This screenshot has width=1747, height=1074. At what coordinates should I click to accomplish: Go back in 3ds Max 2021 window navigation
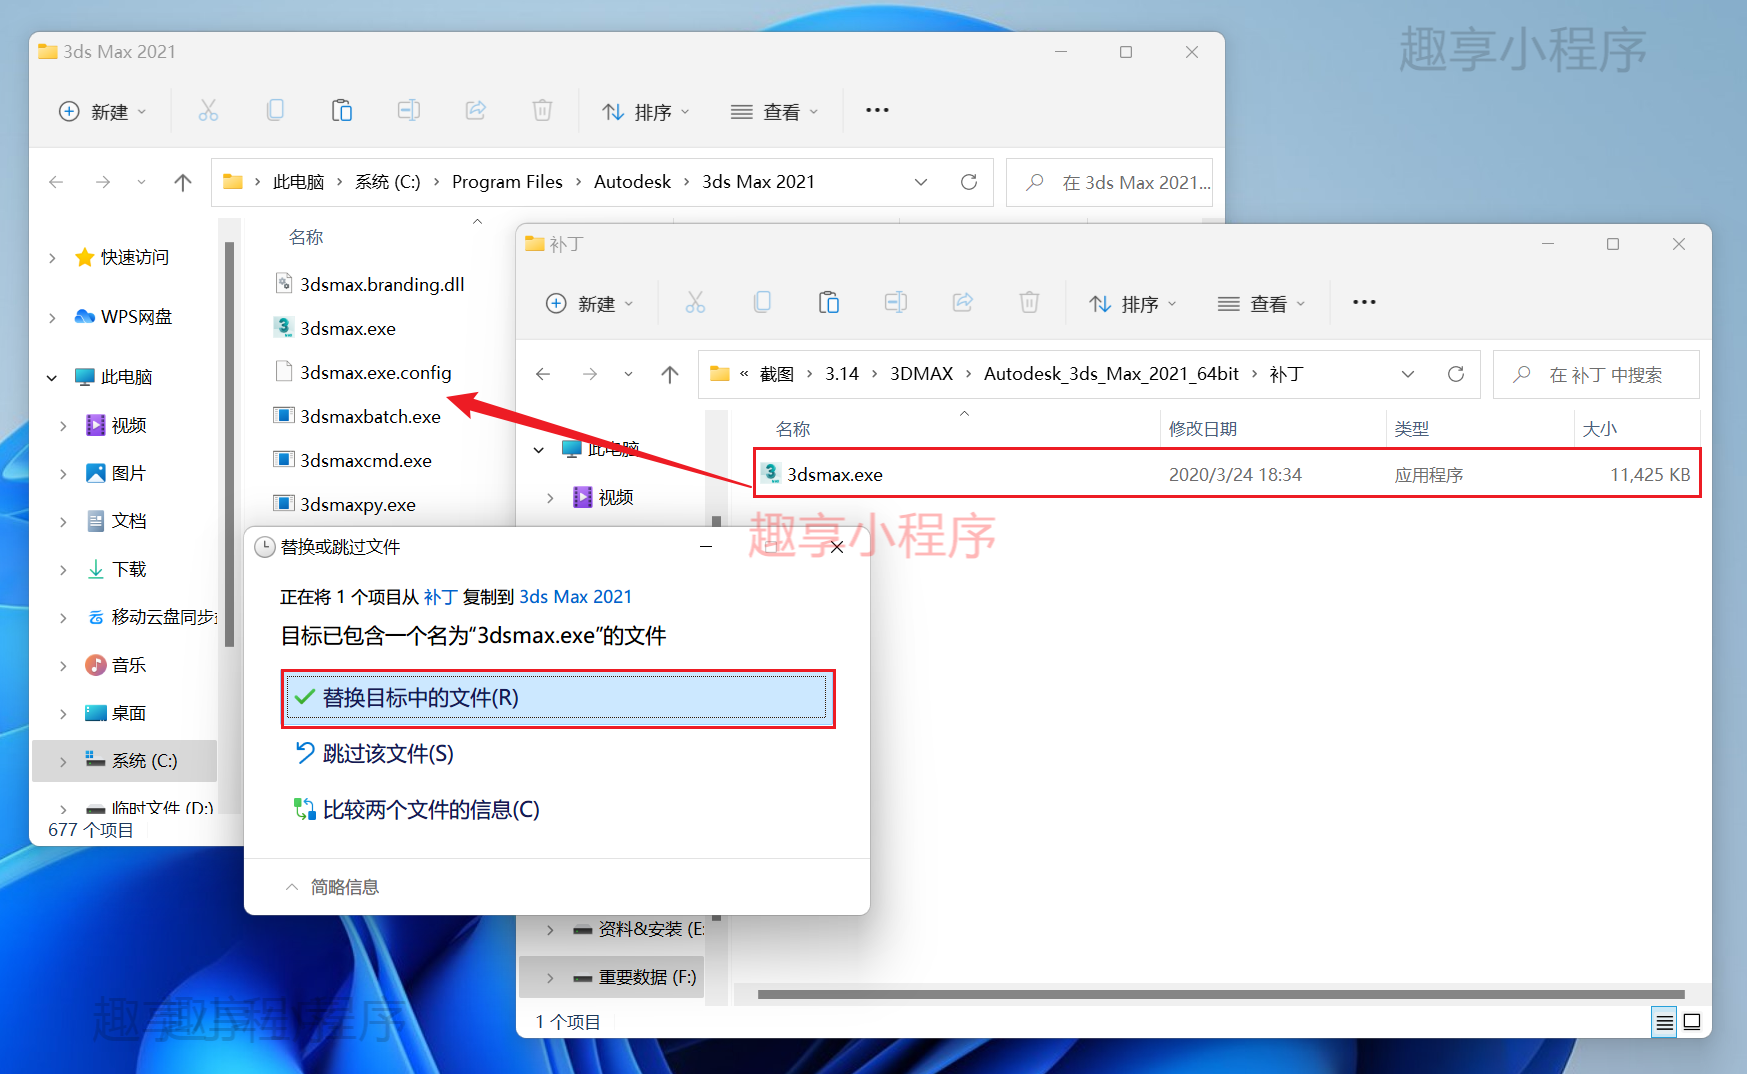pos(56,182)
